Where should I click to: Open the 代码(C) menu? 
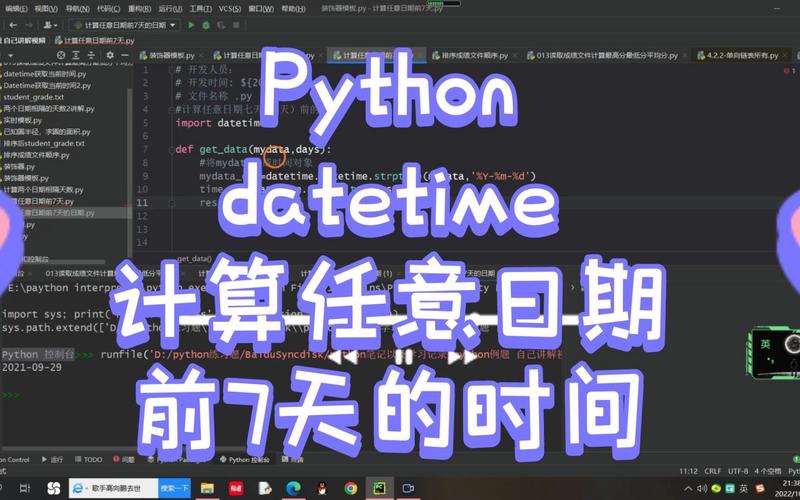[x=108, y=9]
